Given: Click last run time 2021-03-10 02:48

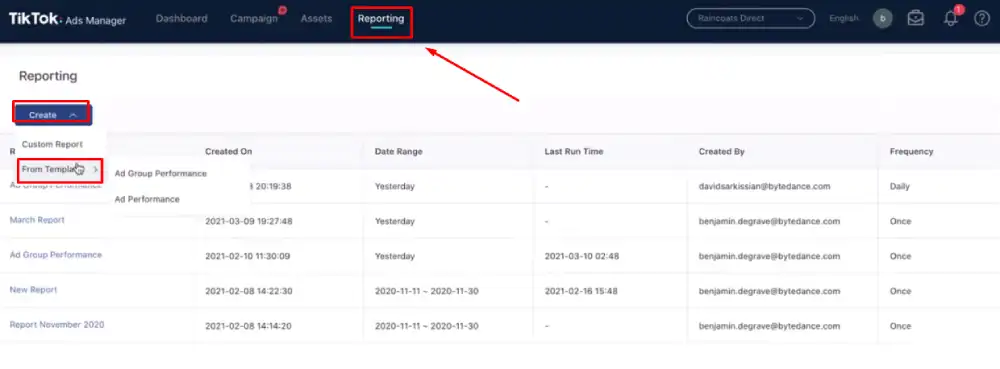Looking at the screenshot, I should [x=582, y=256].
